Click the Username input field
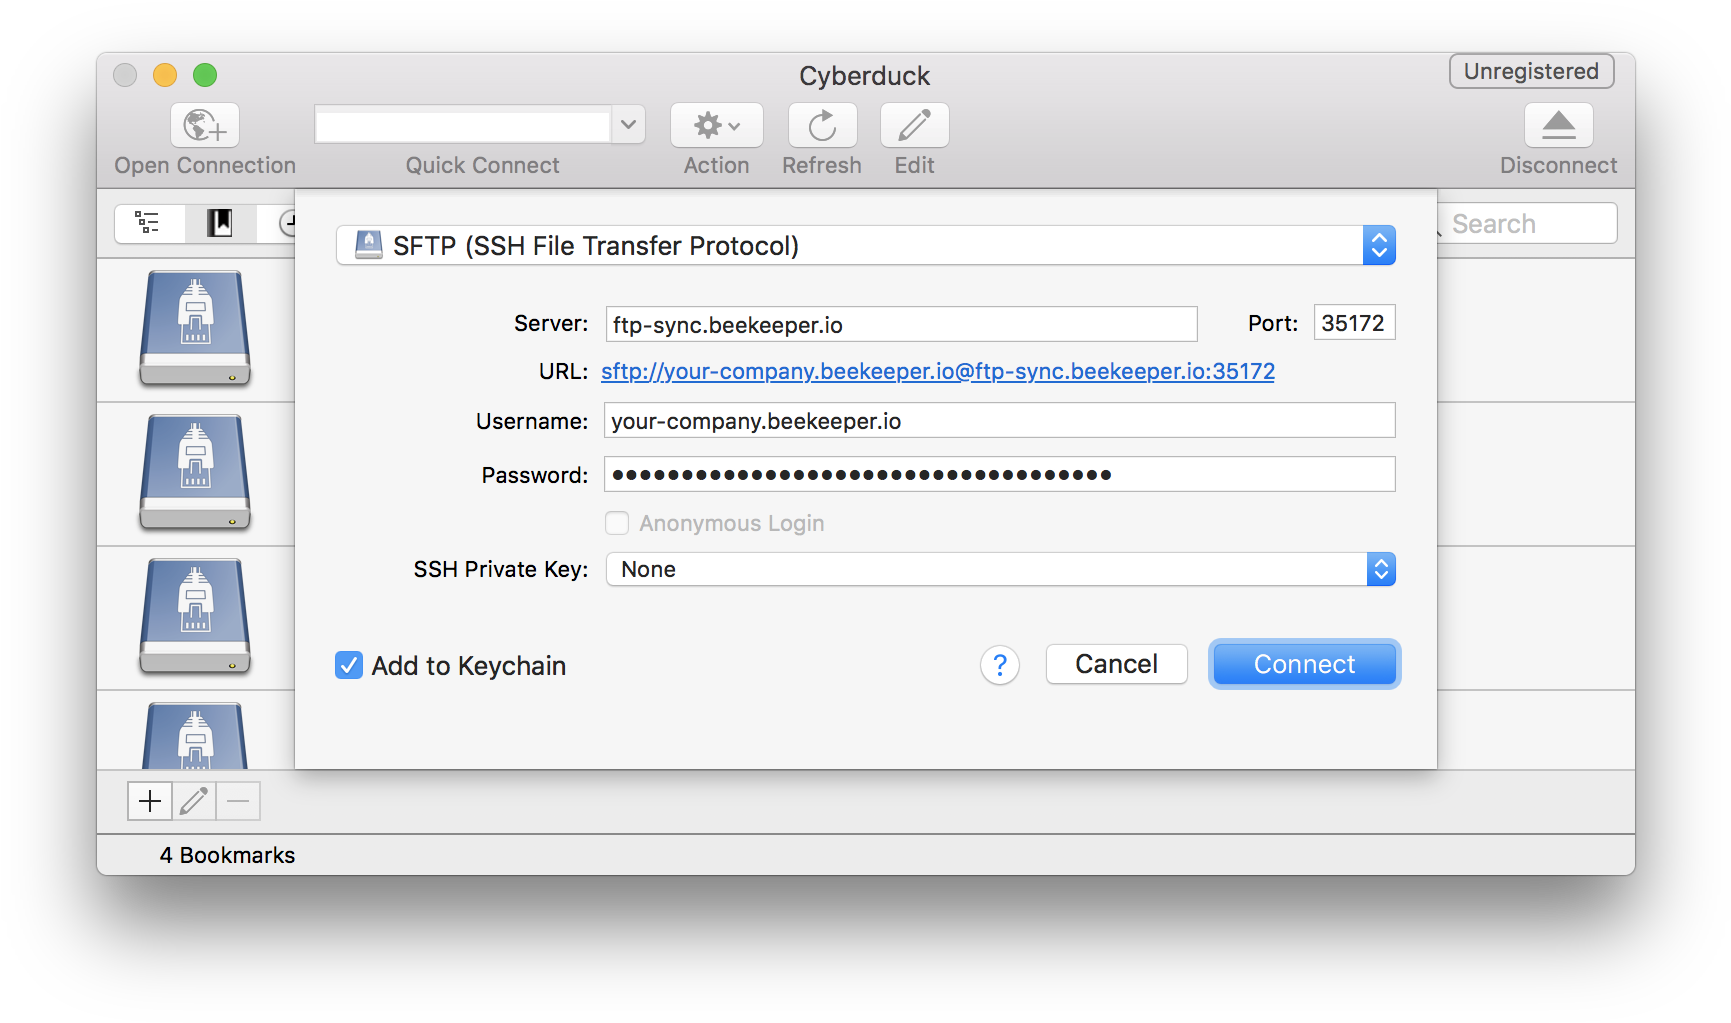 (x=999, y=421)
